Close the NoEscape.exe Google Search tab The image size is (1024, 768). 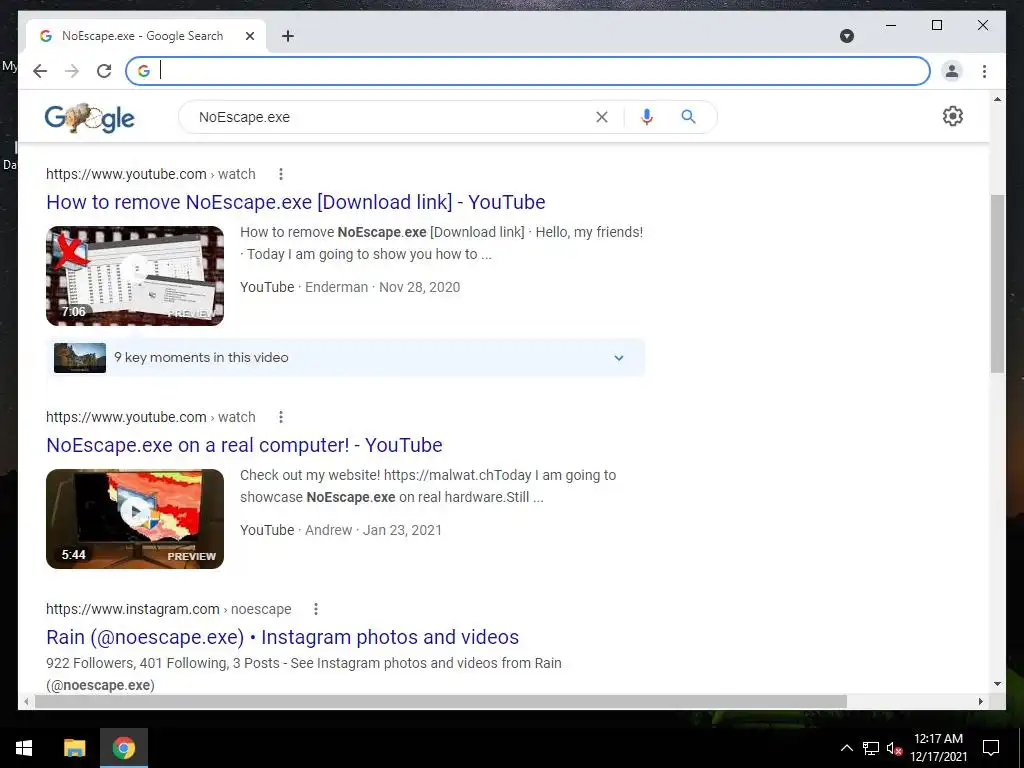249,36
